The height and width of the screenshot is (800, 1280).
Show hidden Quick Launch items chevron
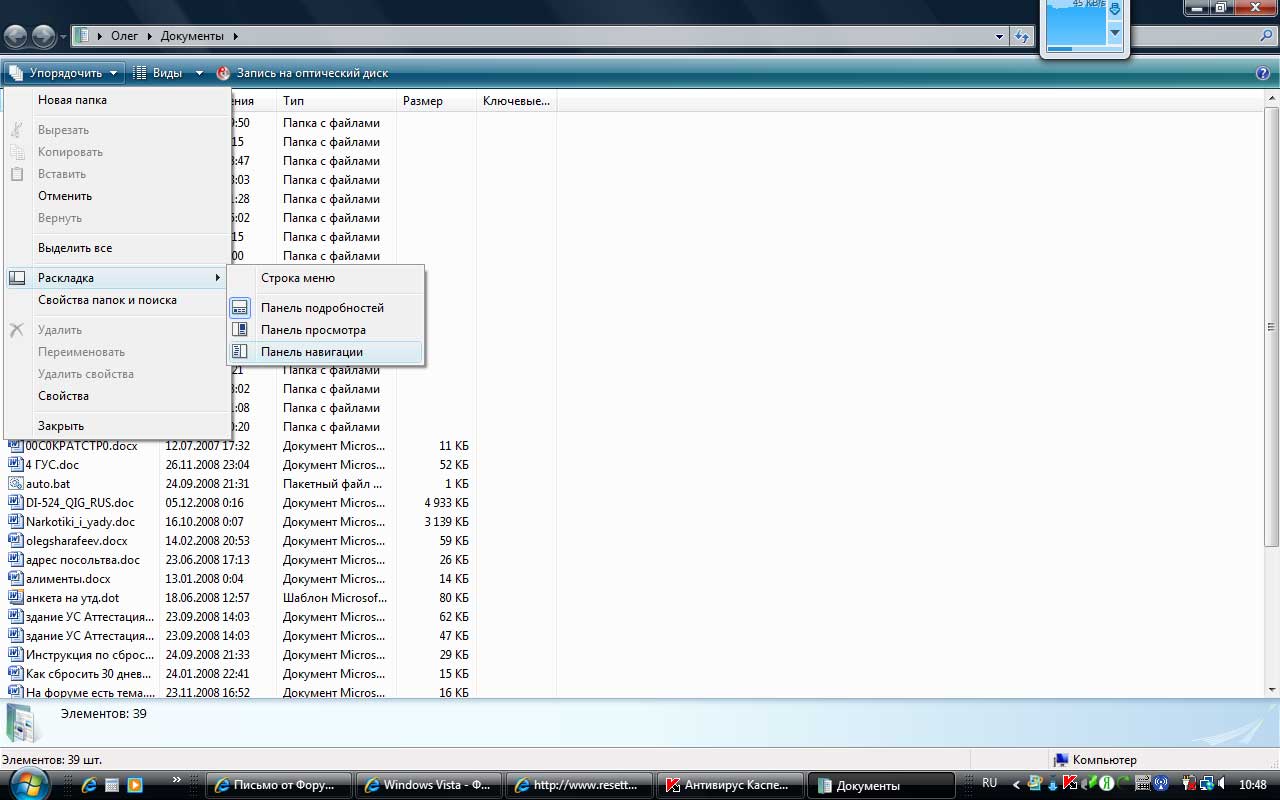coord(177,780)
